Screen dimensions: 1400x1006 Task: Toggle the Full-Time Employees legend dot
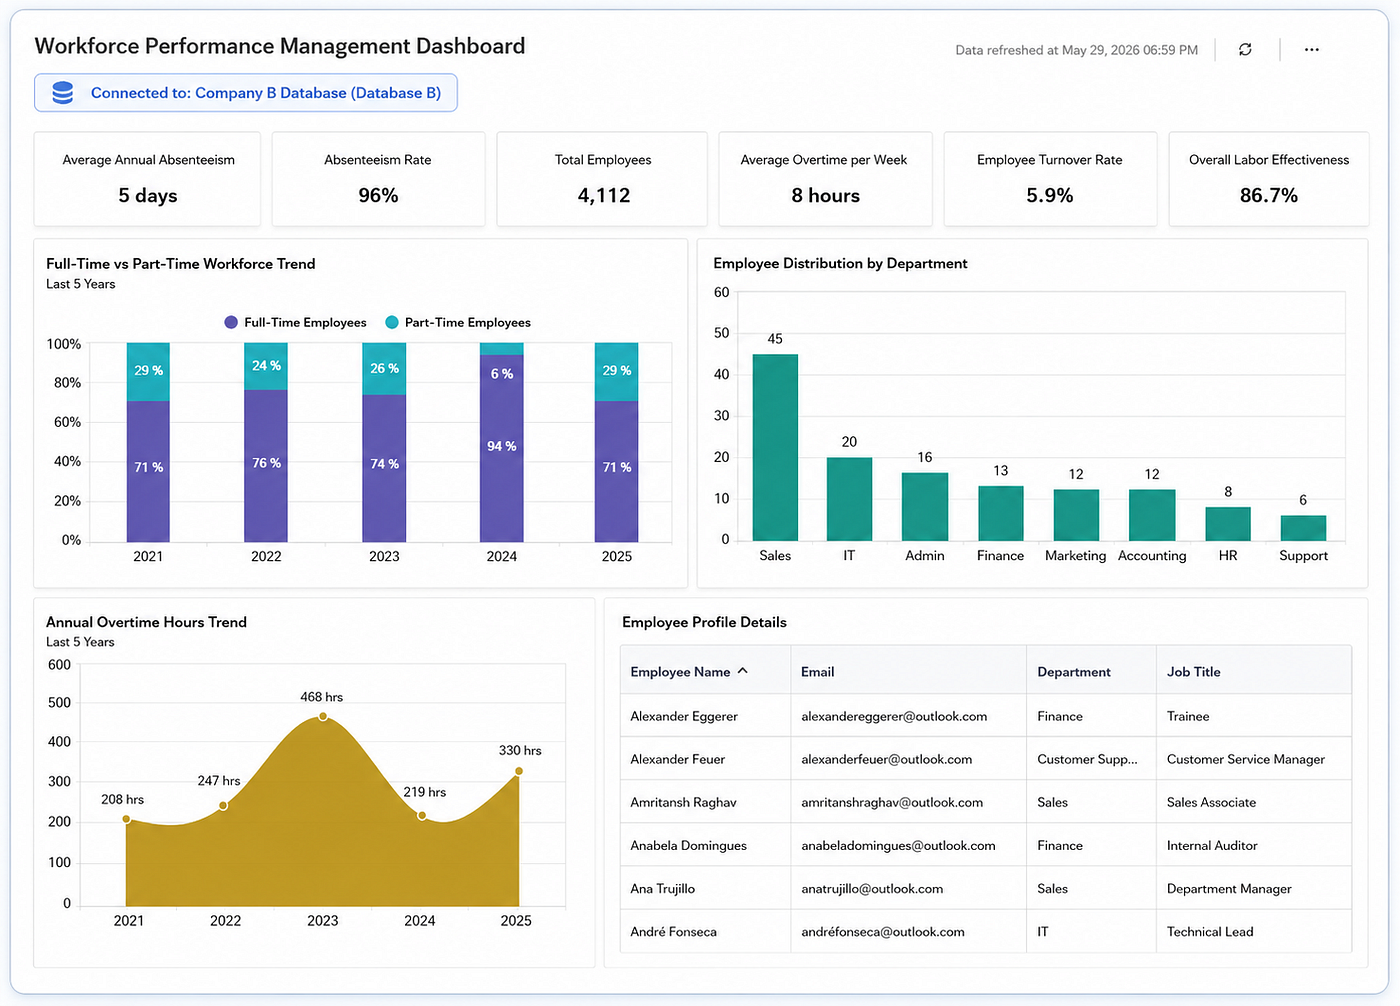231,322
